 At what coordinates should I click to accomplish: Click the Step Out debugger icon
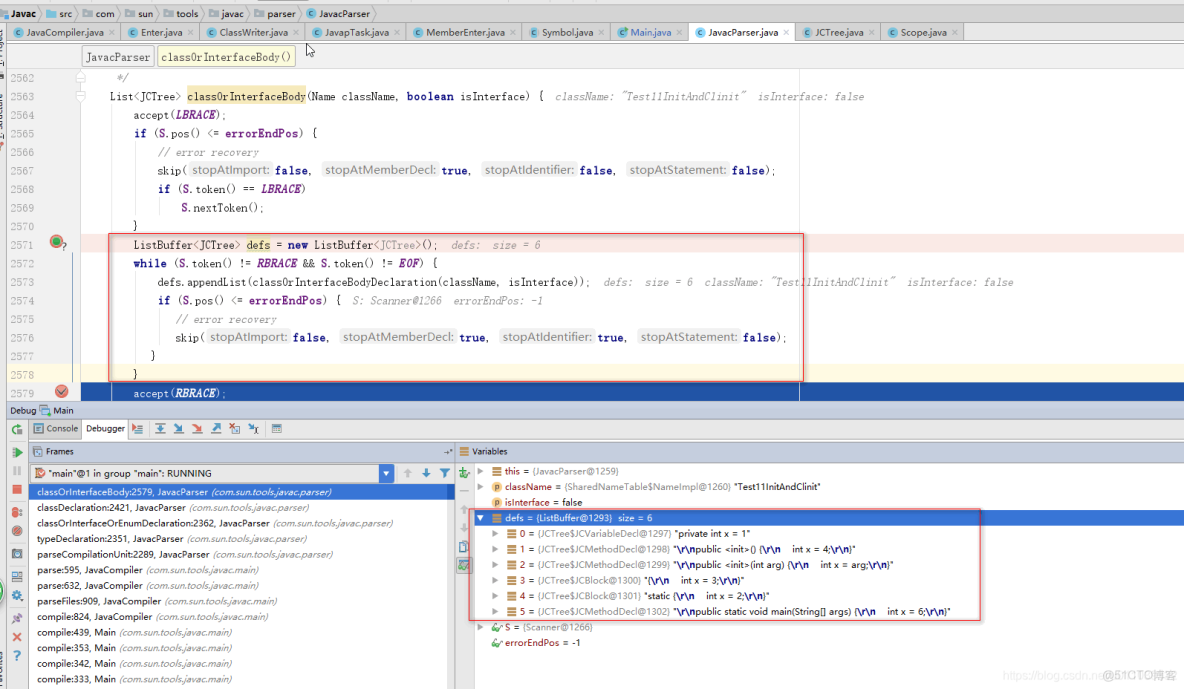click(214, 428)
